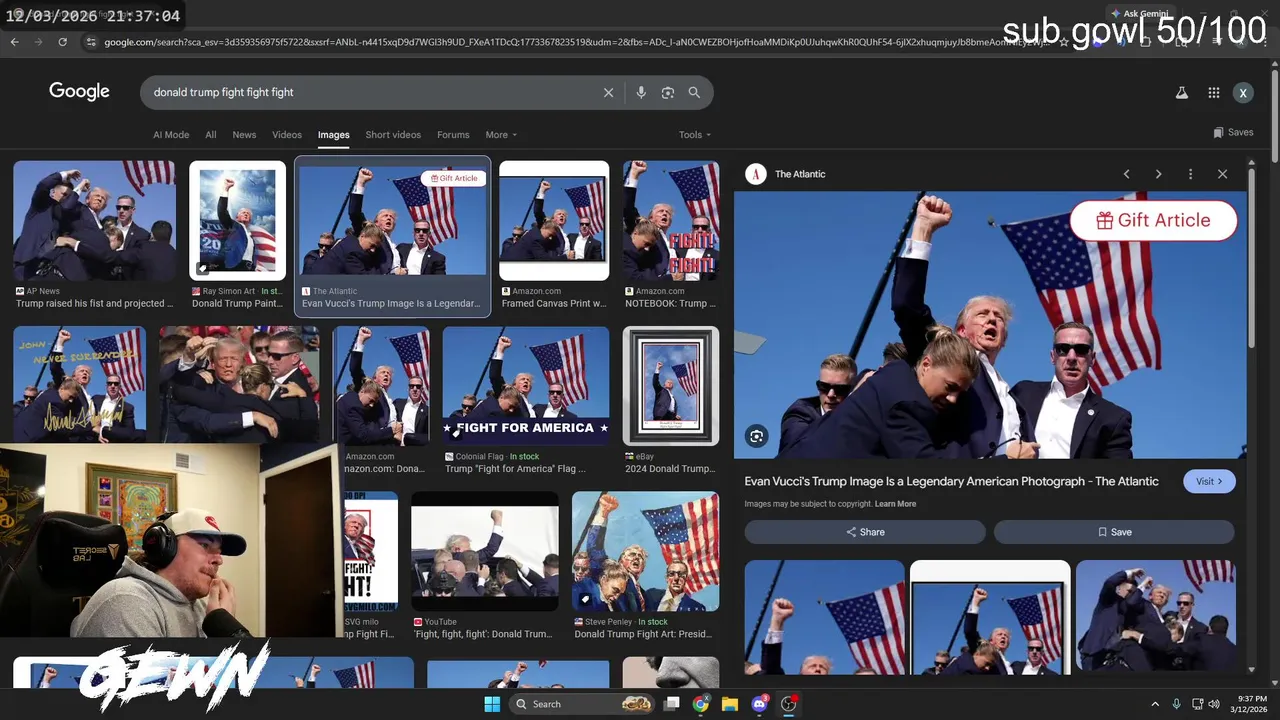Open Google account avatar X
1280x720 pixels.
click(x=1243, y=92)
